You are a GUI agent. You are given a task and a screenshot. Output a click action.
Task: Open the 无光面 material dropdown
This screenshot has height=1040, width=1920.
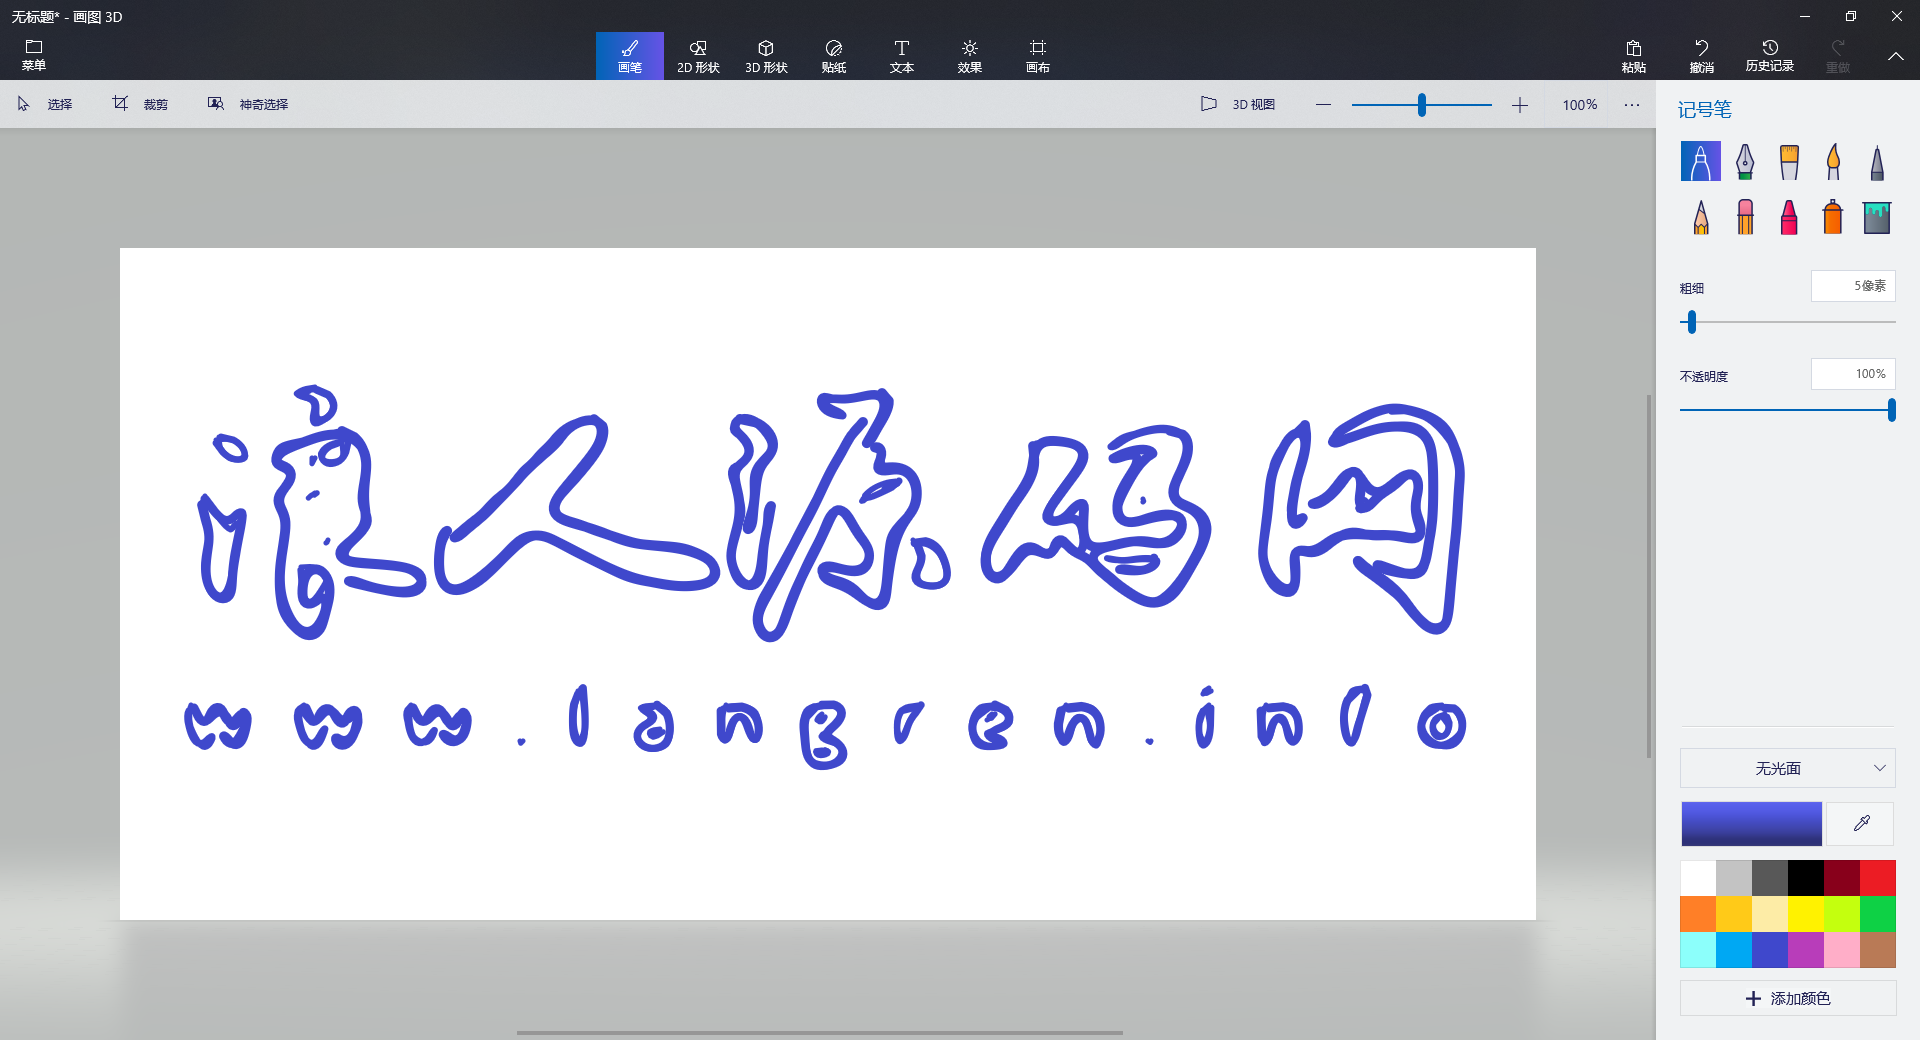point(1787,768)
